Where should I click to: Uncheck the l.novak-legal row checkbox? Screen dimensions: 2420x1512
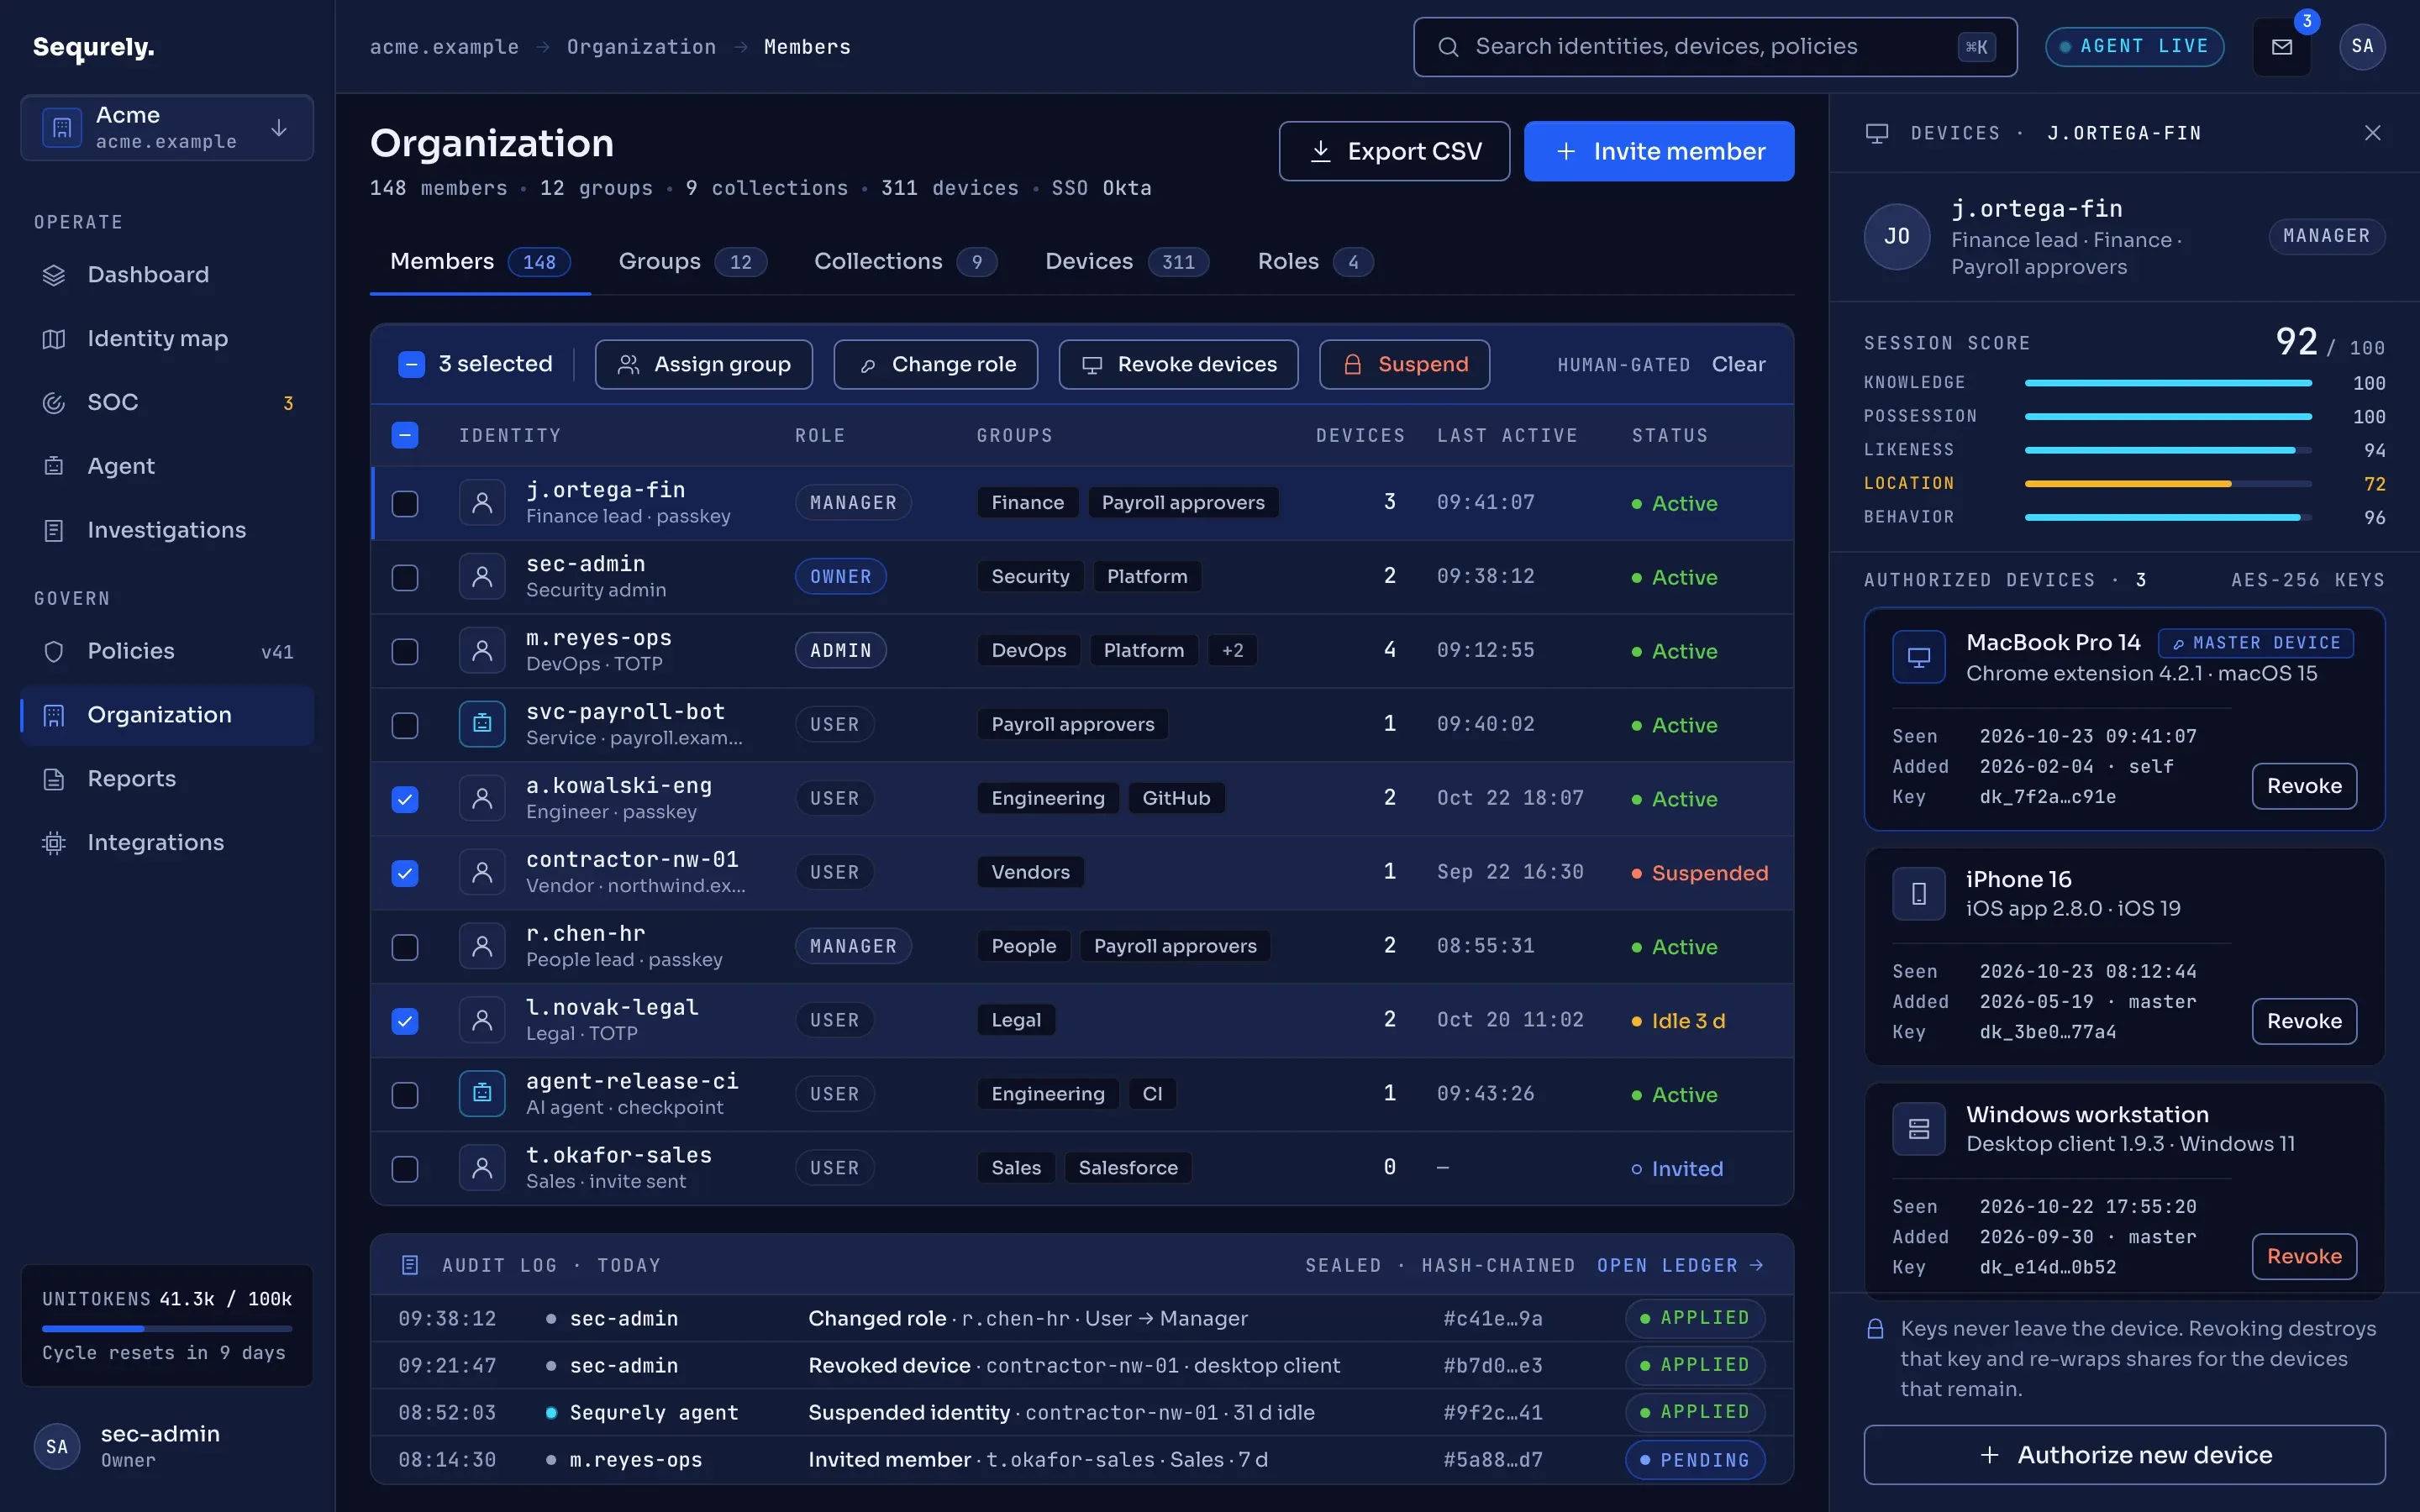[405, 1021]
